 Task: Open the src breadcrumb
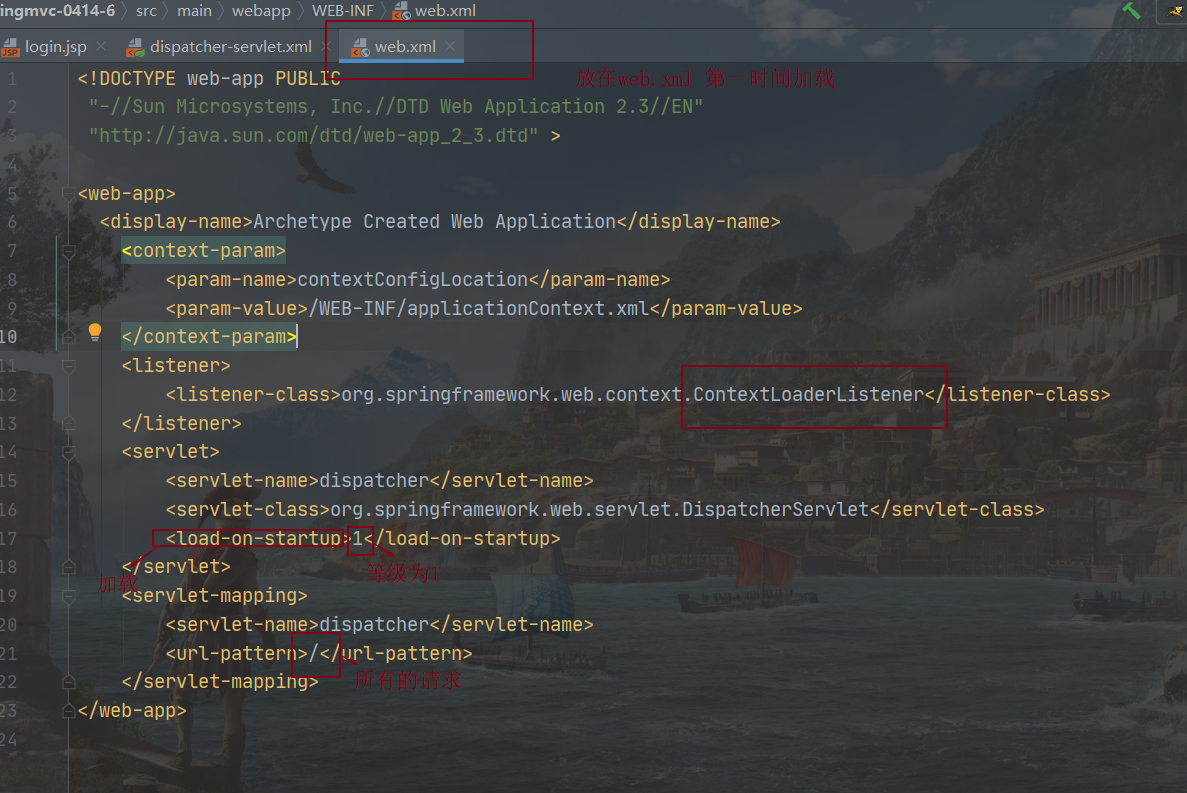coord(146,11)
